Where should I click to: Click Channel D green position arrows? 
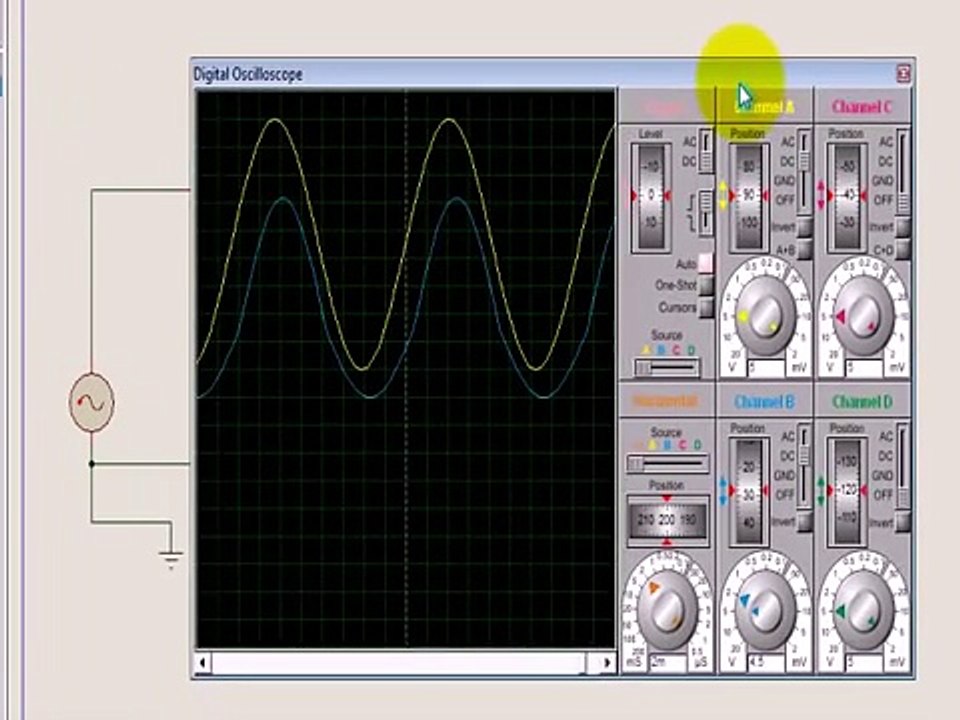click(820, 491)
